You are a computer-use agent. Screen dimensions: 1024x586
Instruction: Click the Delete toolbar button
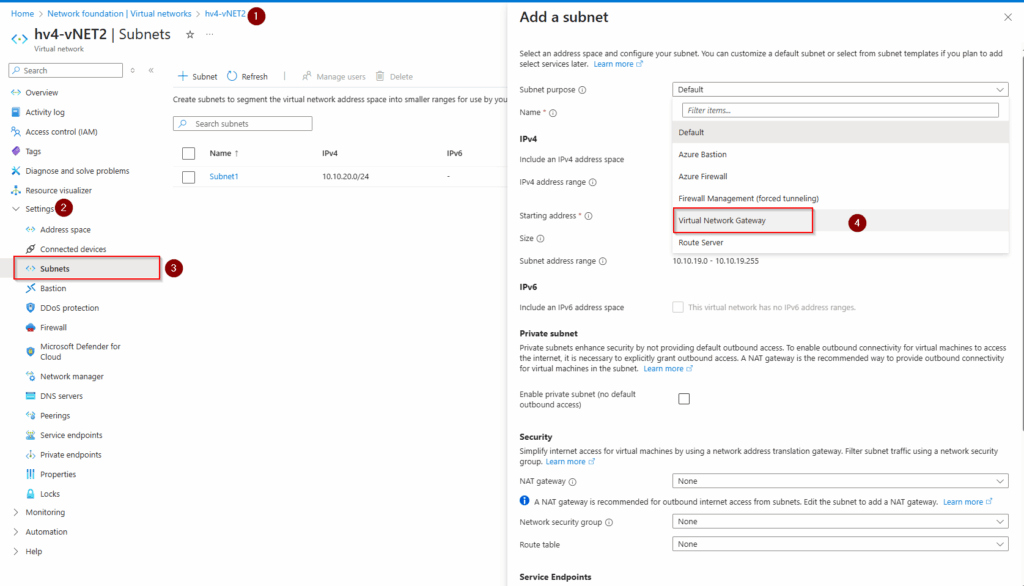pos(394,76)
